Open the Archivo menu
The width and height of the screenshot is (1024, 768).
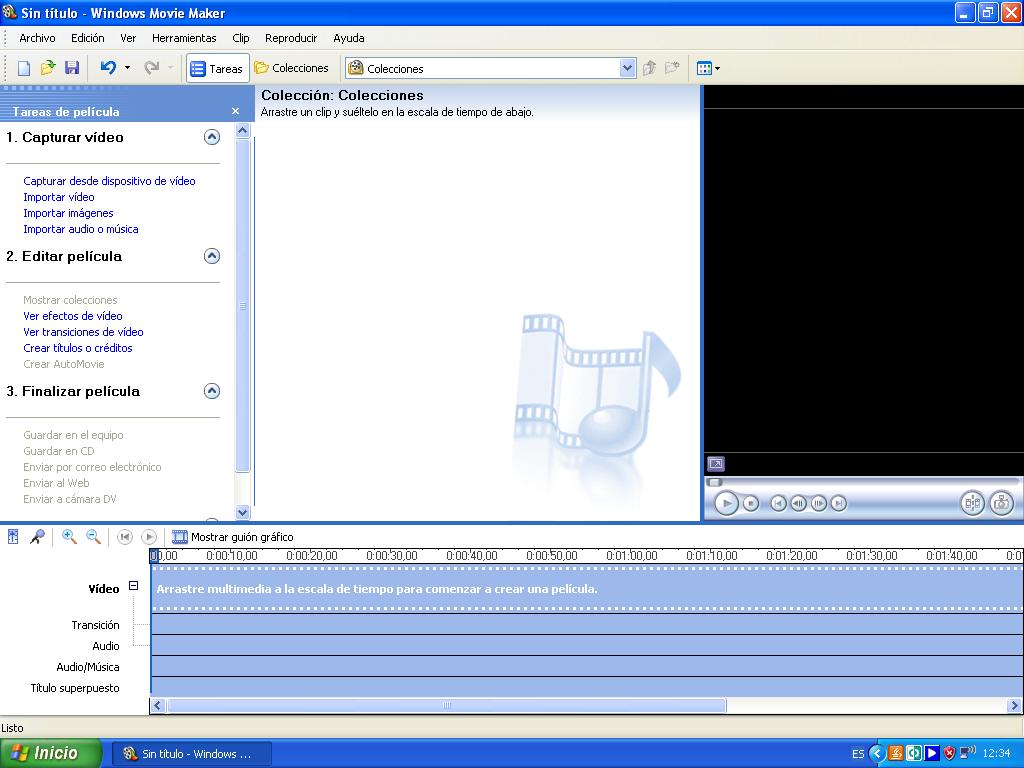(x=37, y=38)
